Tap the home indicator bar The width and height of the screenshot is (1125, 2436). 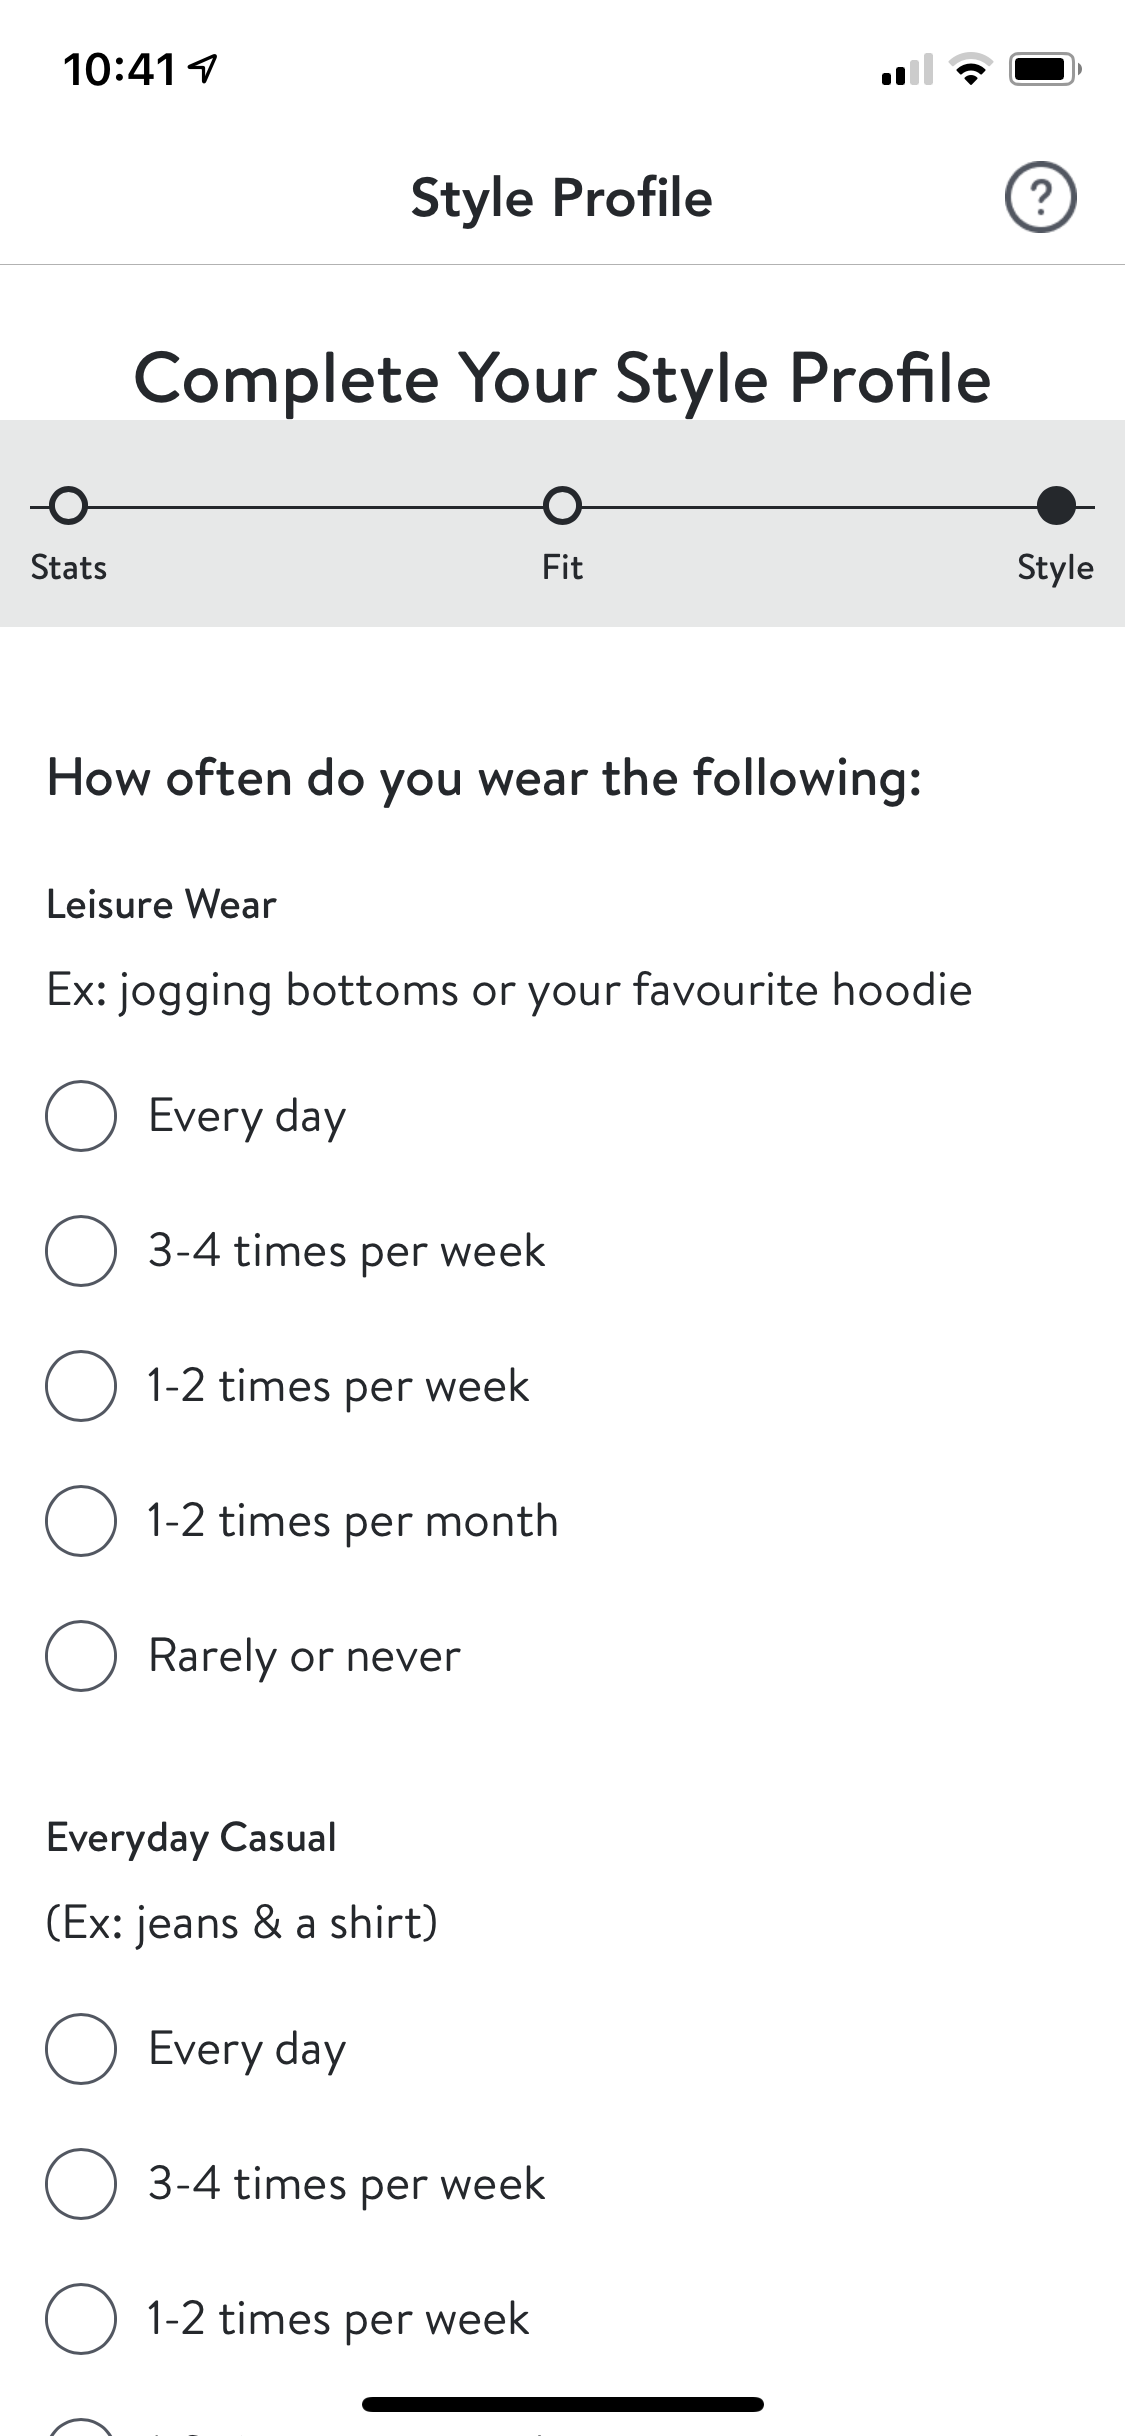[562, 2404]
